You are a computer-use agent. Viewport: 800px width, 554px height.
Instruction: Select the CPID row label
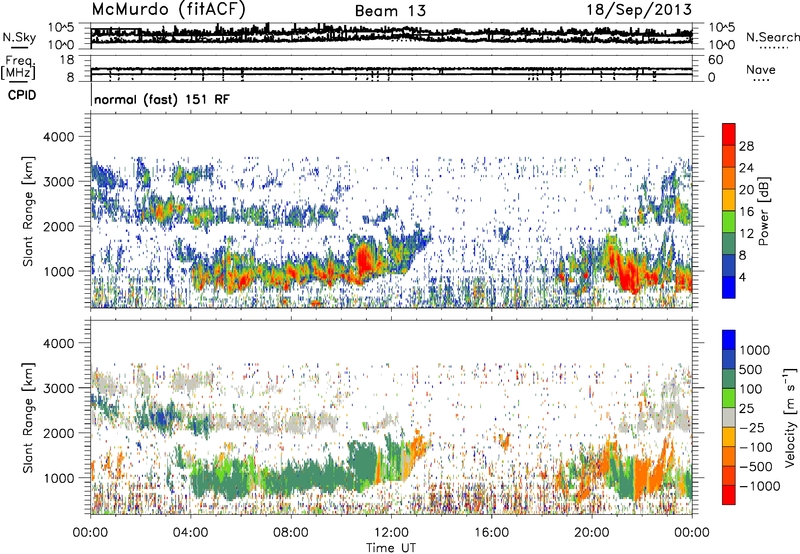click(22, 95)
